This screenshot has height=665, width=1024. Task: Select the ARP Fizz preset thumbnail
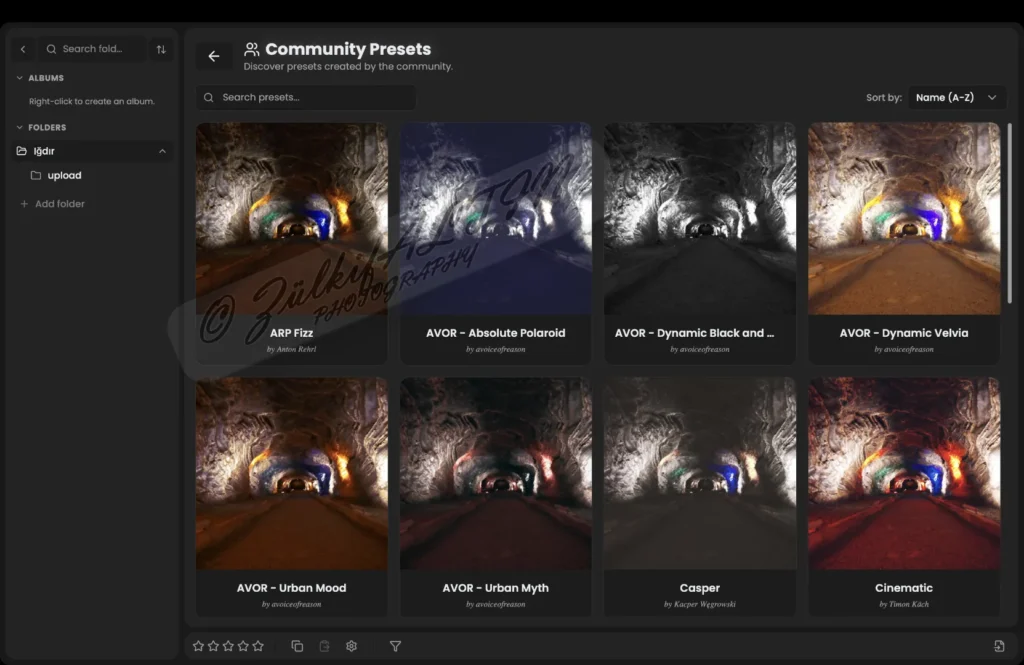291,219
